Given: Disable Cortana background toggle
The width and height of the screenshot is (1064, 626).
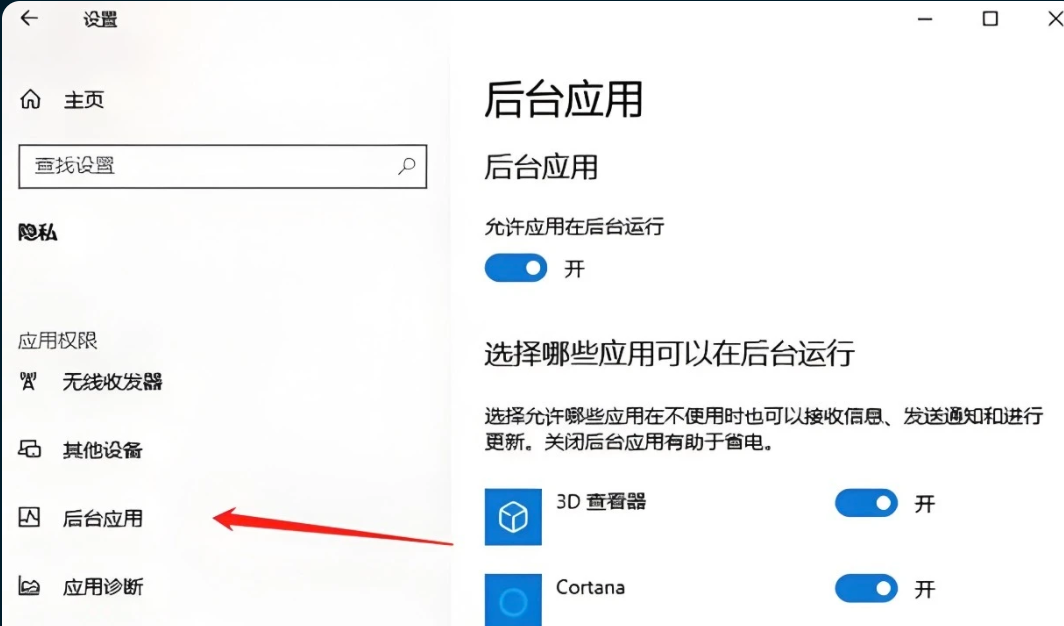Looking at the screenshot, I should coord(866,589).
